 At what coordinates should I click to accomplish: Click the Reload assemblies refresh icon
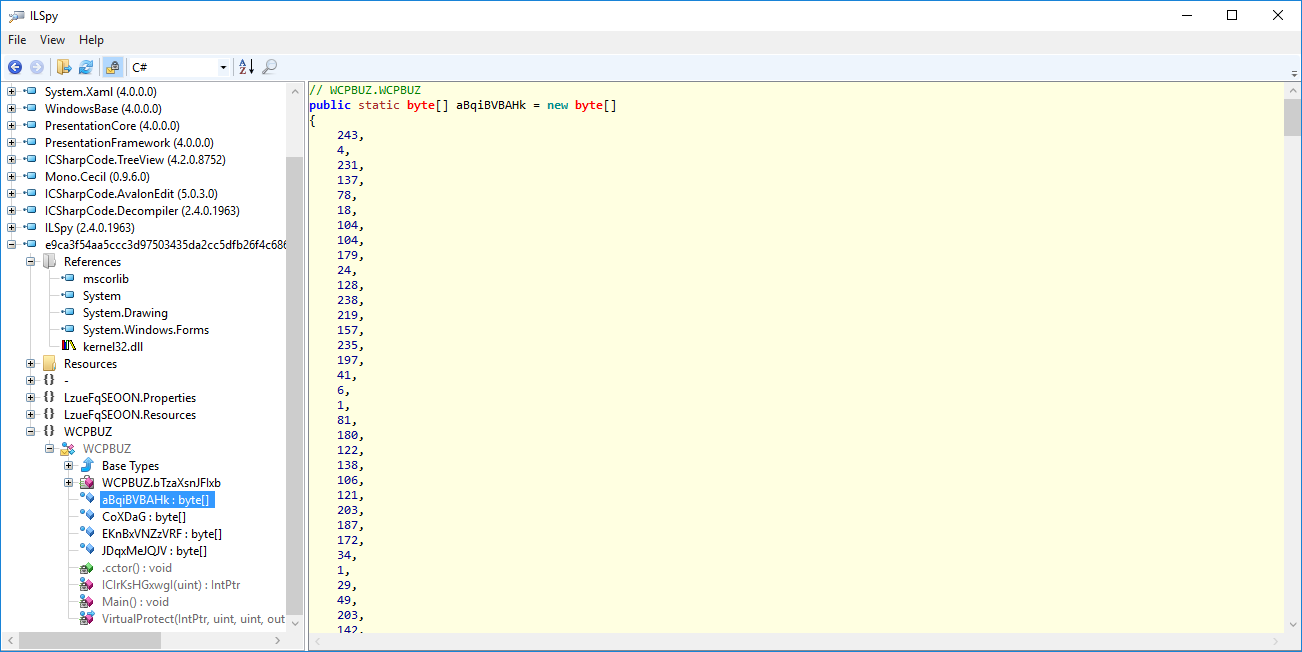pos(86,67)
